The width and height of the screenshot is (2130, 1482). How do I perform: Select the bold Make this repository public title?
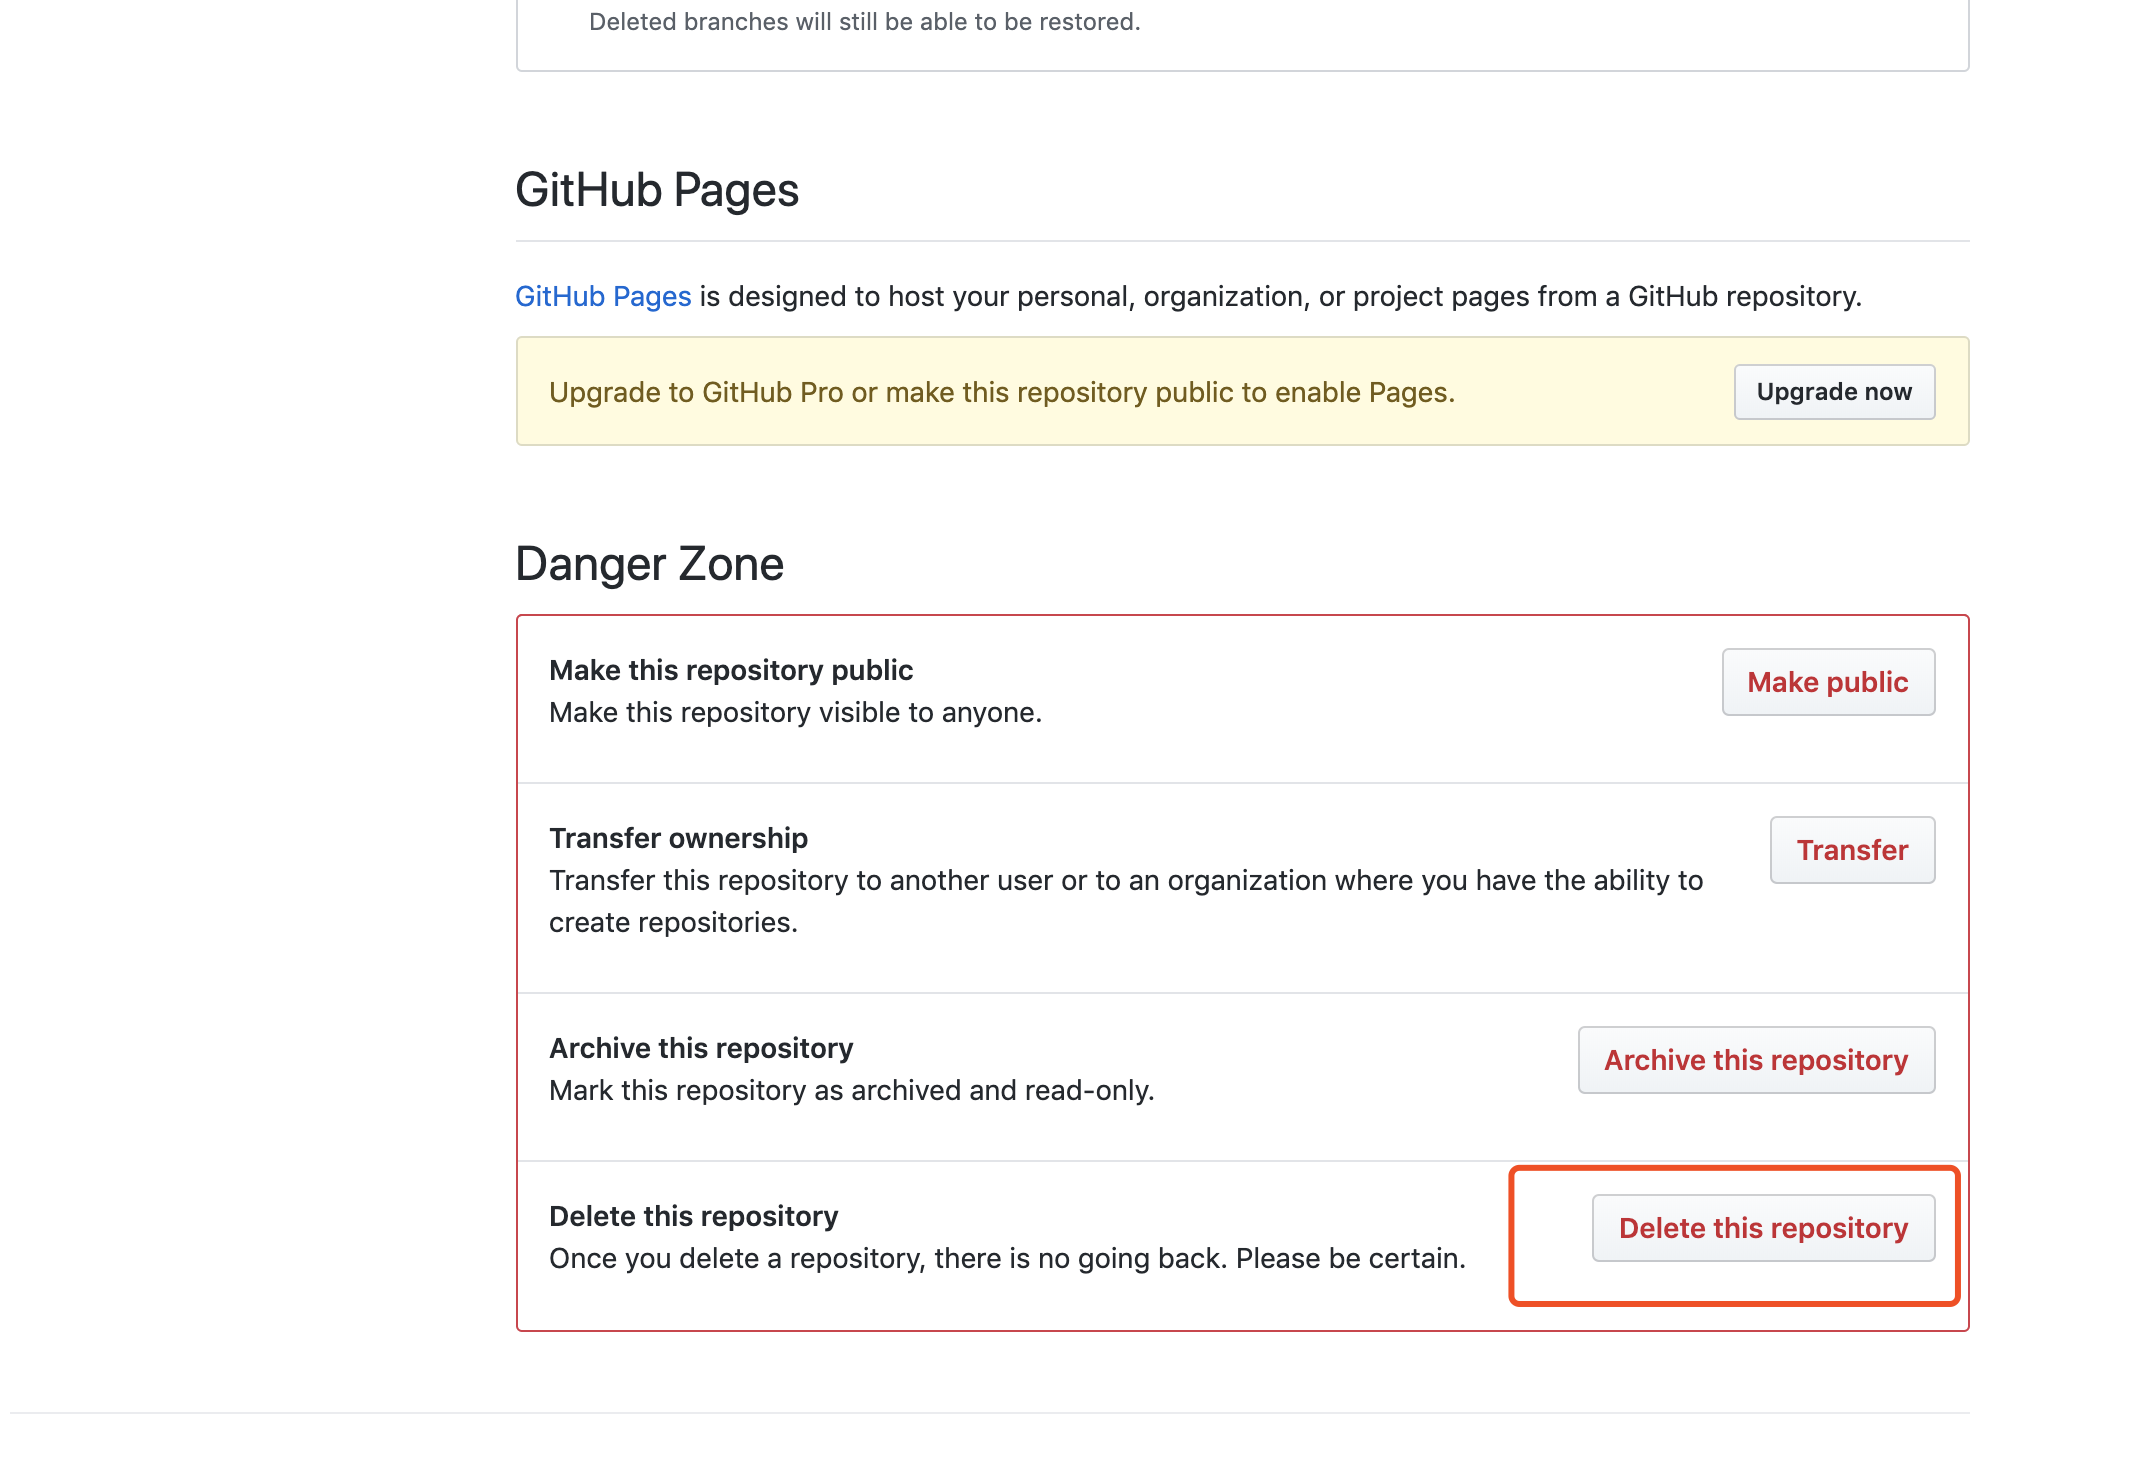[x=730, y=670]
